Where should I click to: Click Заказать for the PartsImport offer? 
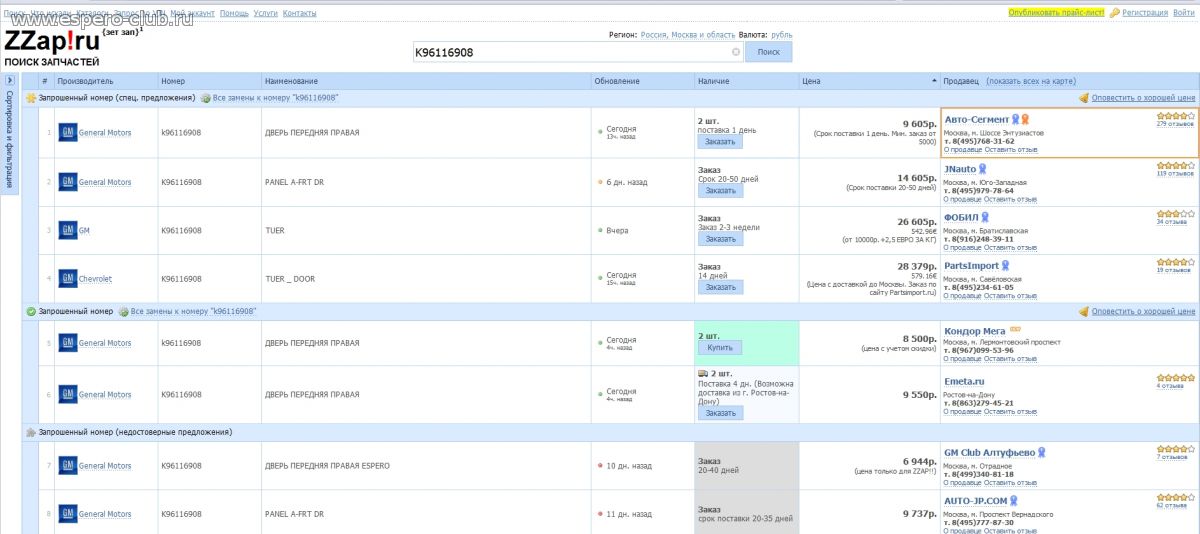point(720,287)
